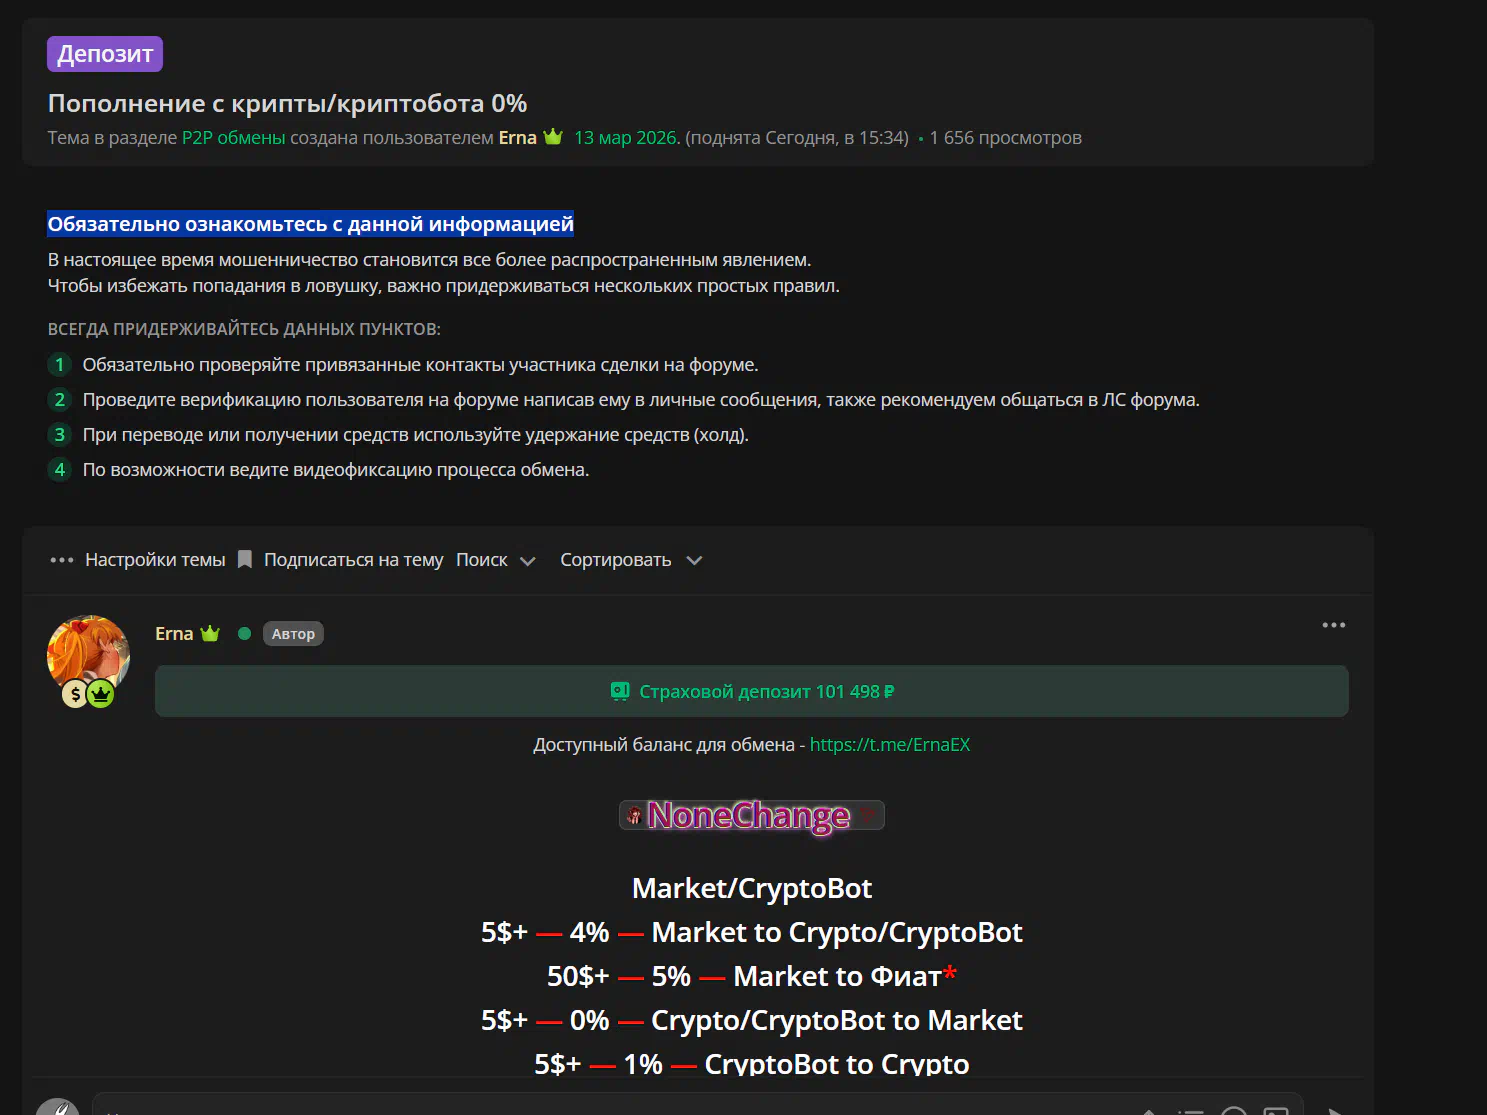The image size is (1487, 1115).
Task: Click the crown icon next to post author name
Action: click(x=210, y=633)
